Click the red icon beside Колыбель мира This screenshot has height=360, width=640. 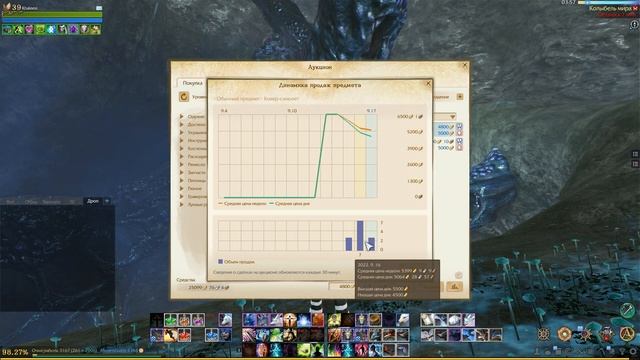(x=635, y=9)
